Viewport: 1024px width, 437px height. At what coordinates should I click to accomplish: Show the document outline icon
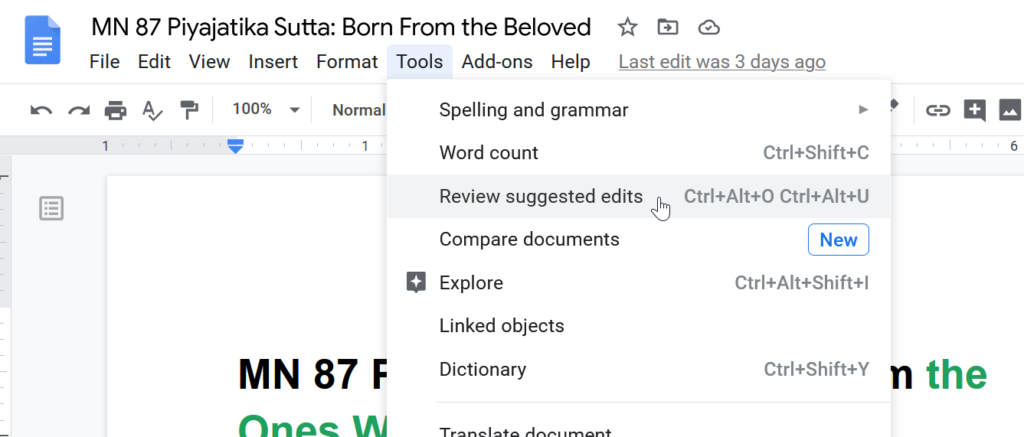click(52, 209)
